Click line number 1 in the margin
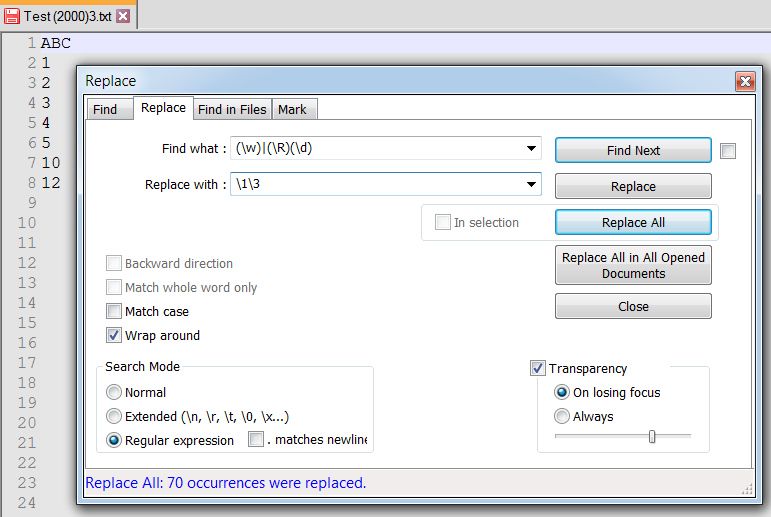This screenshot has width=771, height=517. pos(32,43)
